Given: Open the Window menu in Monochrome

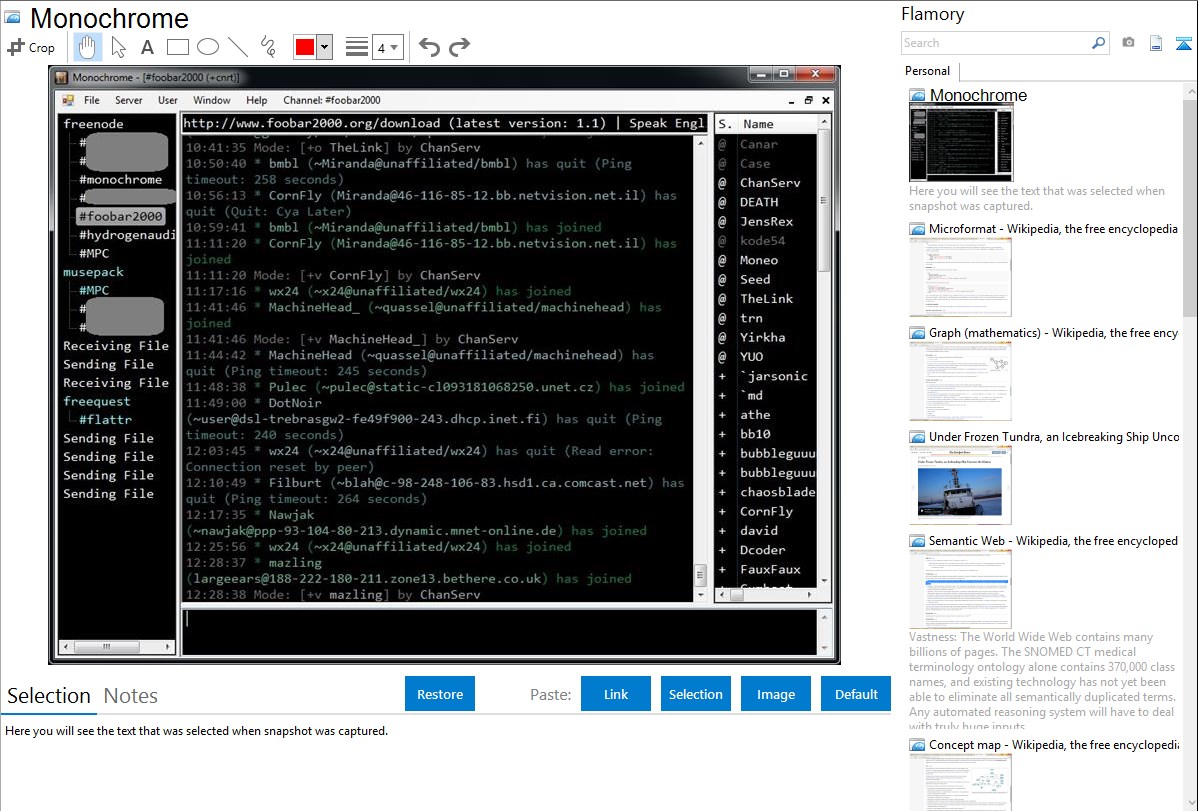Looking at the screenshot, I should (212, 100).
